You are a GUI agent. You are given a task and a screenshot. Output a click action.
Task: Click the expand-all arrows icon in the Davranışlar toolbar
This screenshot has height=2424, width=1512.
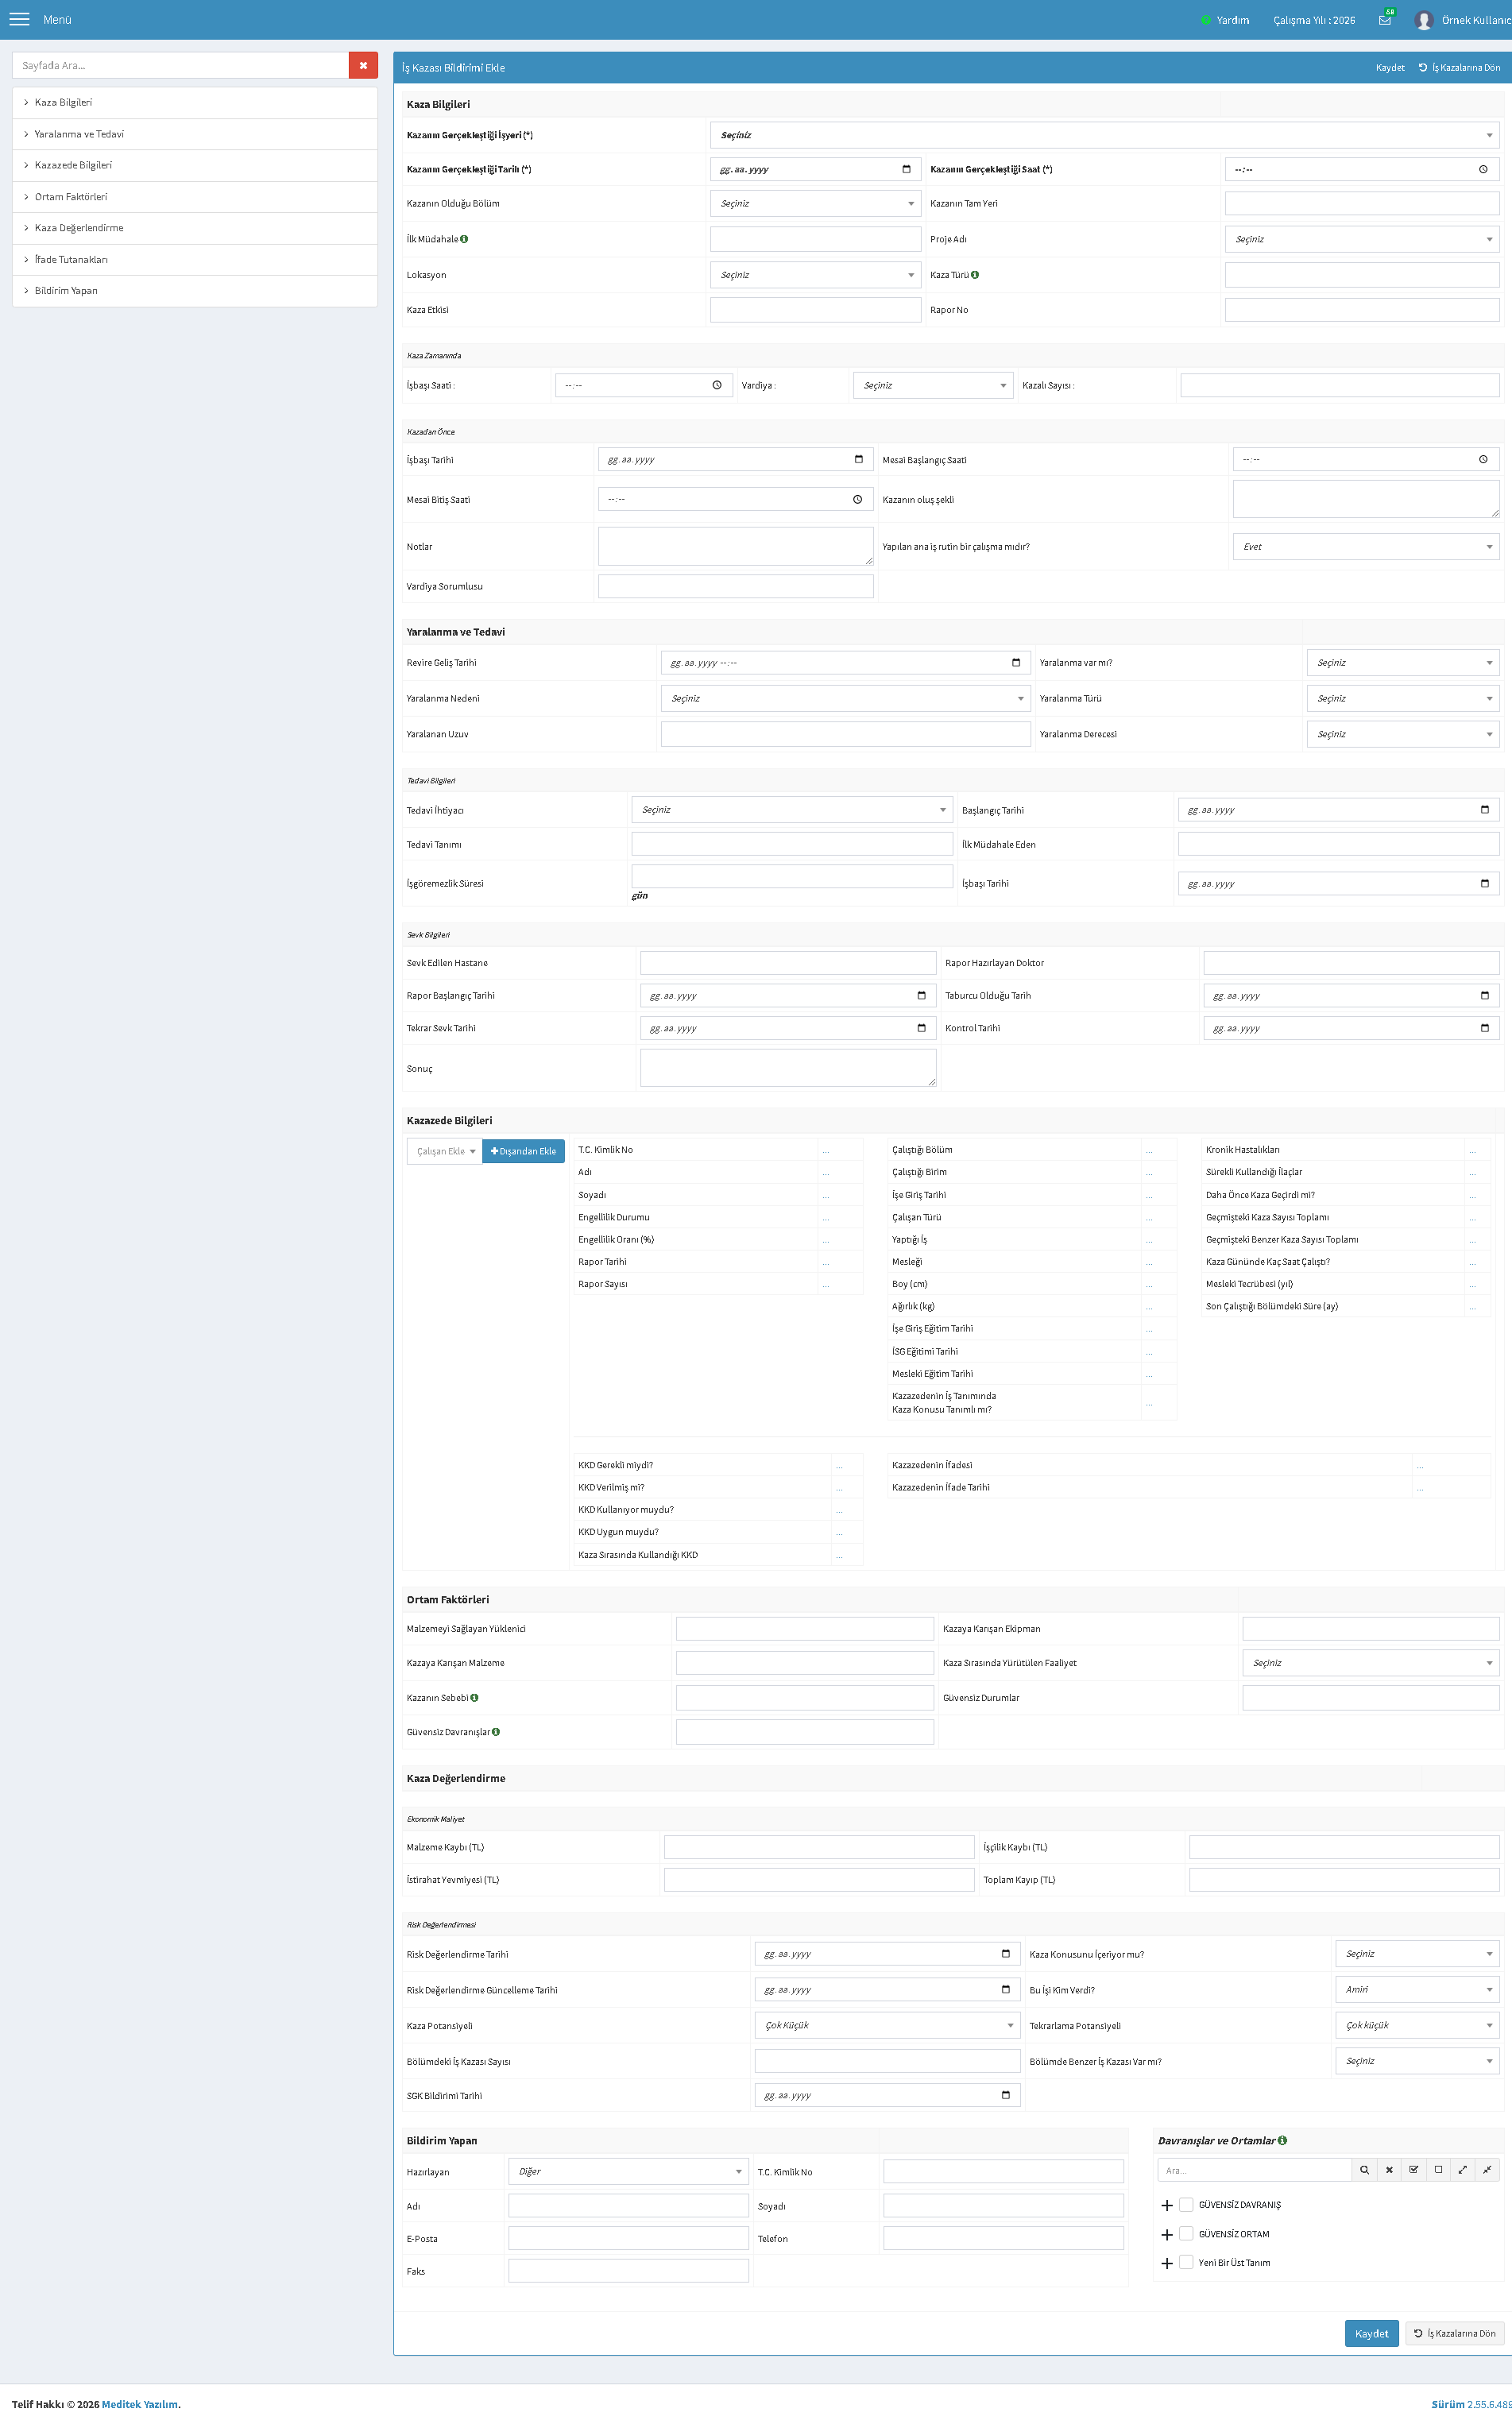coord(1462,2169)
